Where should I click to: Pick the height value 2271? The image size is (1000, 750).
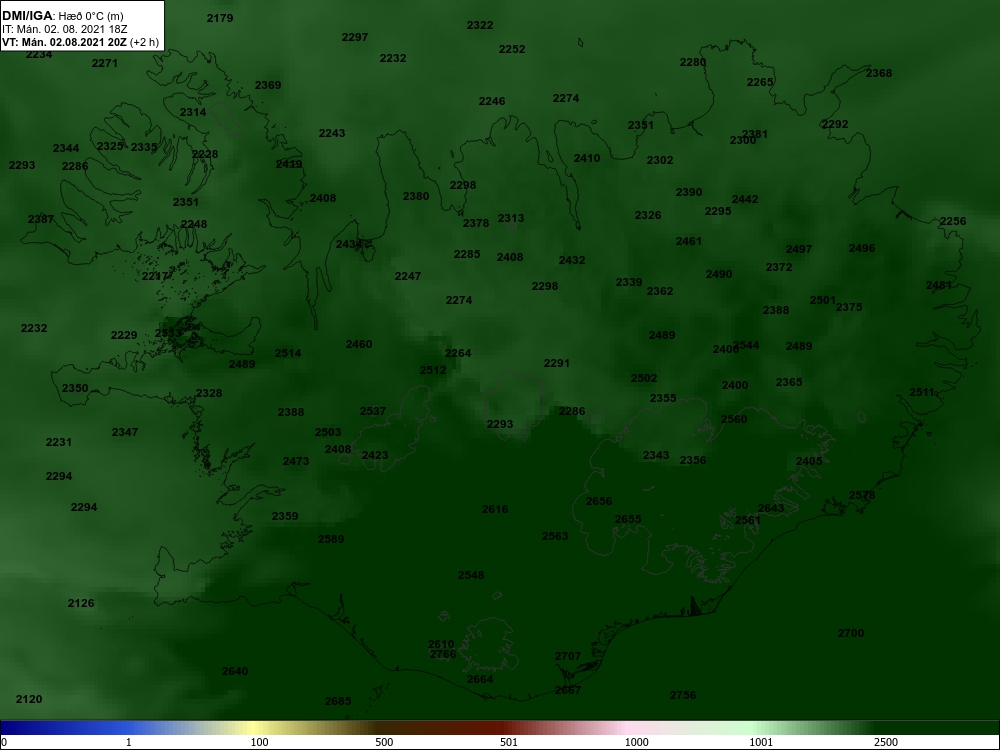pyautogui.click(x=105, y=63)
